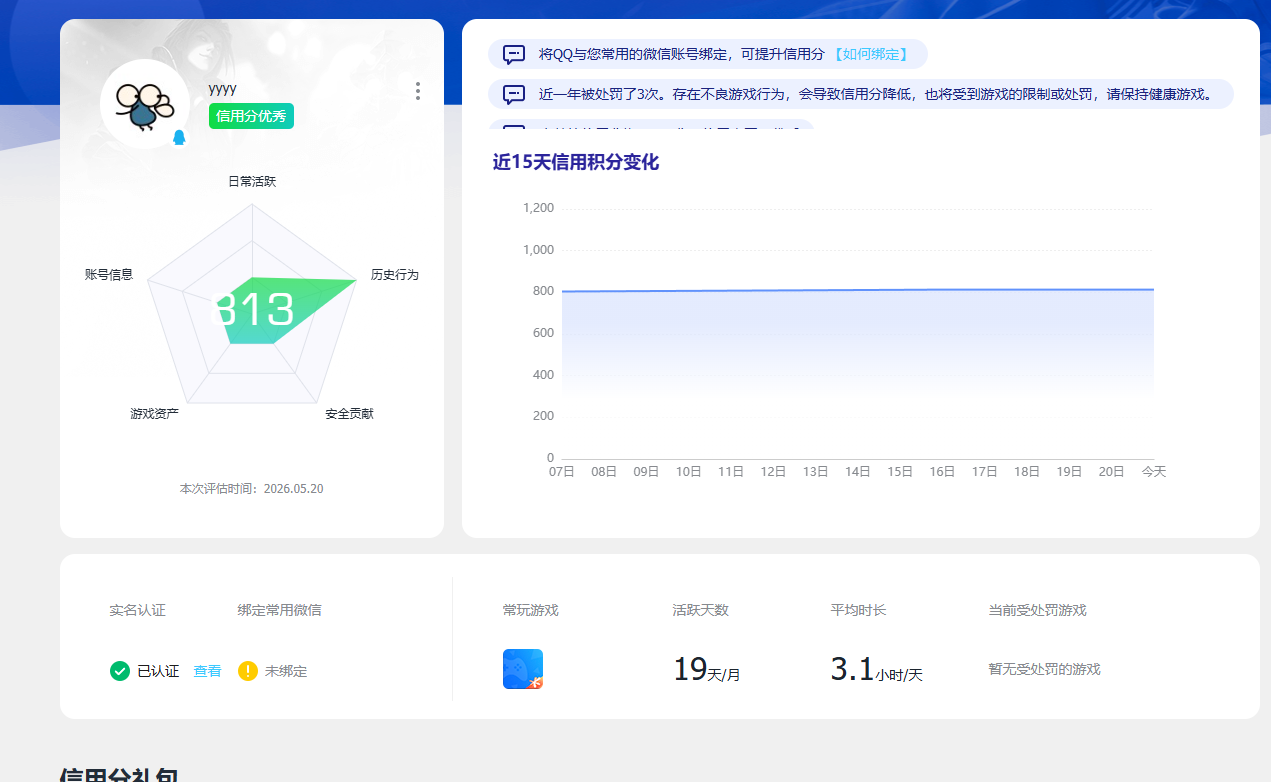
Task: Click the notice about binding QQ with WeChat
Action: point(708,54)
